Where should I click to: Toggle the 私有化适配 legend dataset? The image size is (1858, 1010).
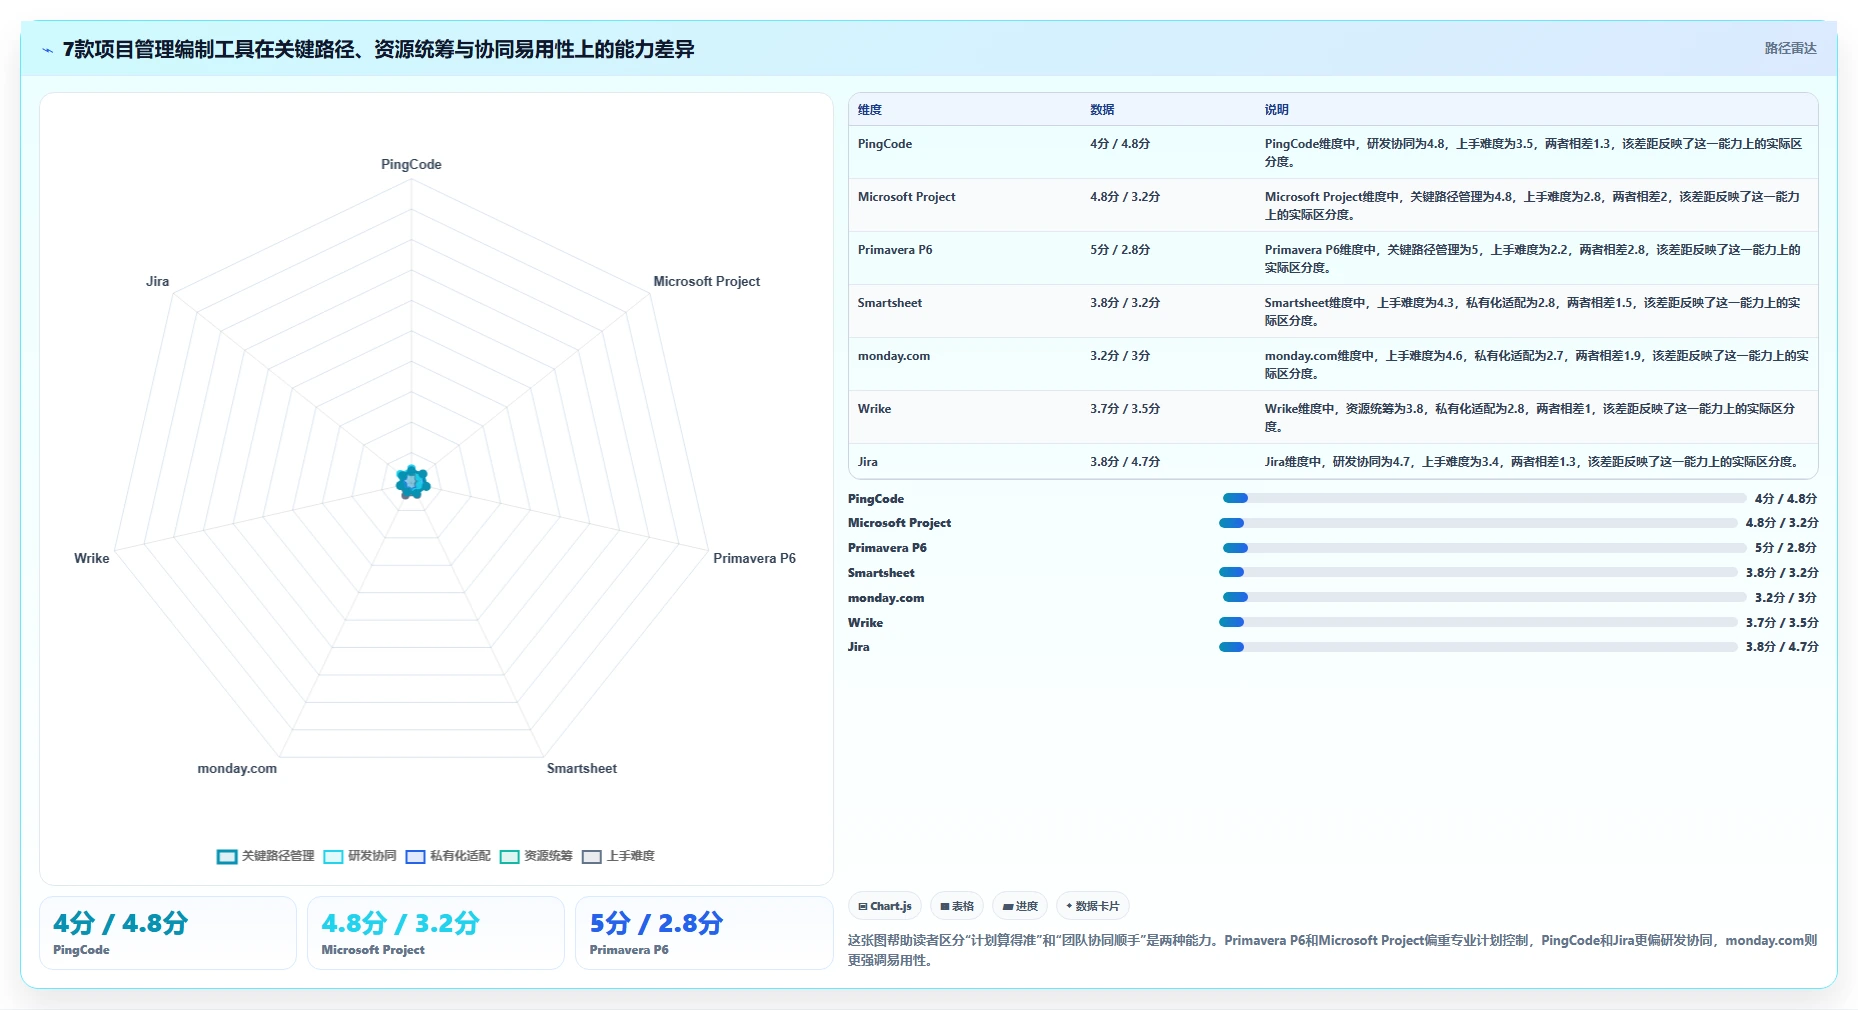click(x=448, y=856)
